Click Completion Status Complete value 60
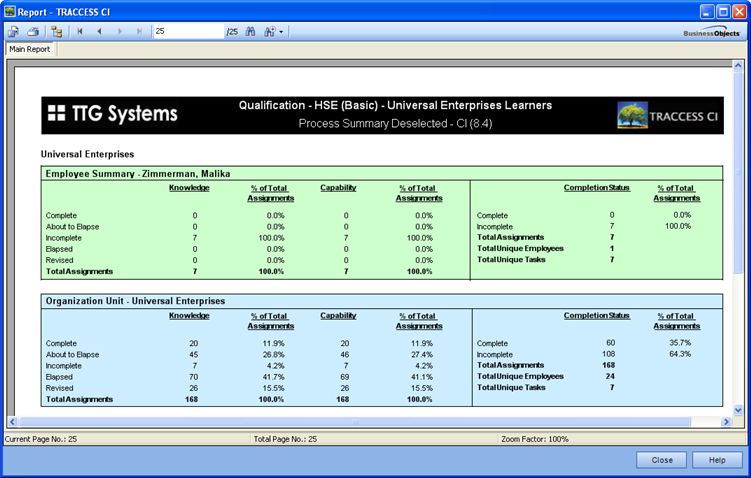751x478 pixels. (x=610, y=343)
